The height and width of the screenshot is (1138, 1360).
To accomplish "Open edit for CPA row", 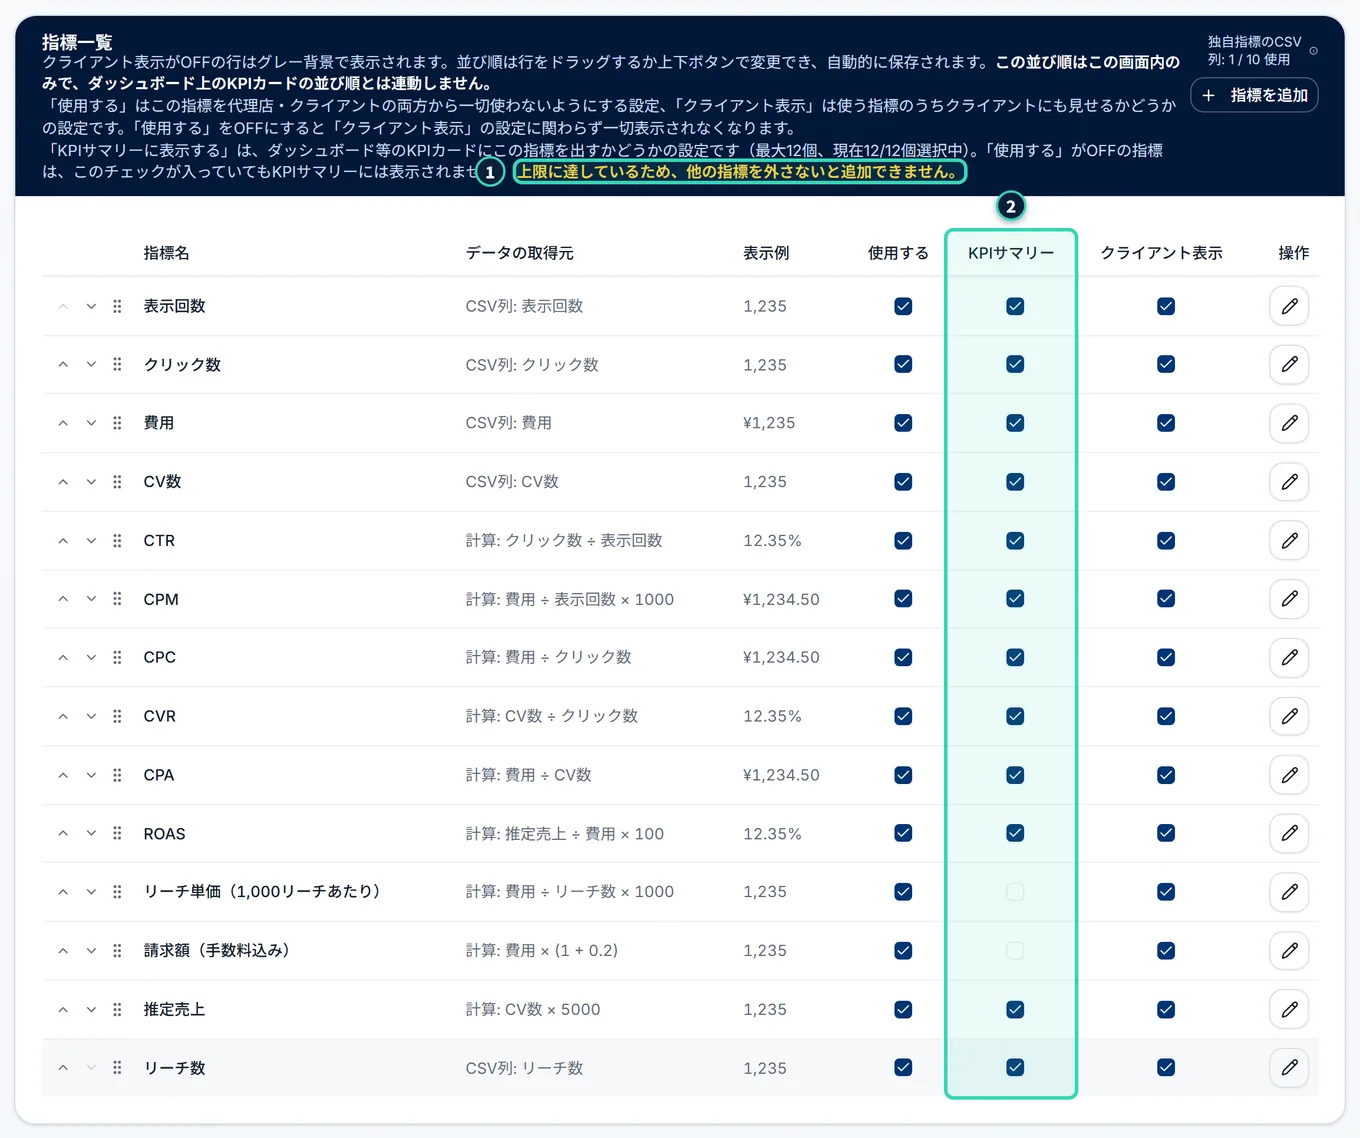I will [1289, 775].
